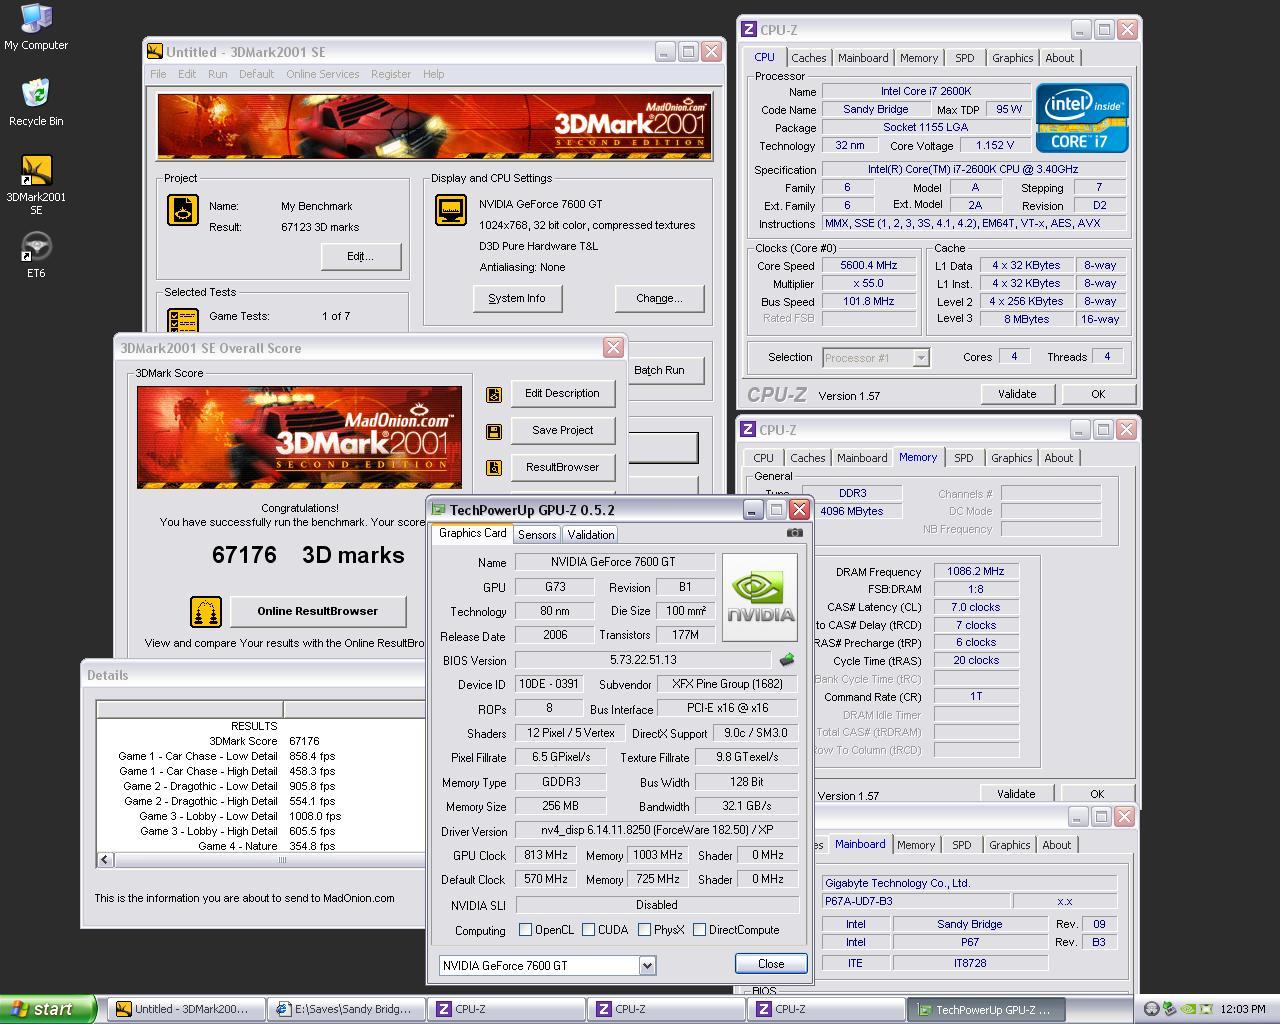Click the Edit Description button
This screenshot has width=1280, height=1024.
[562, 393]
